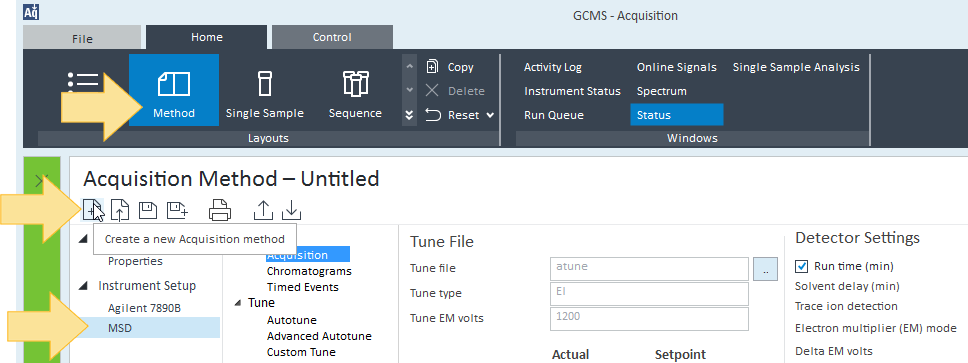Click the download arrow method icon
968x363 pixels.
(291, 211)
